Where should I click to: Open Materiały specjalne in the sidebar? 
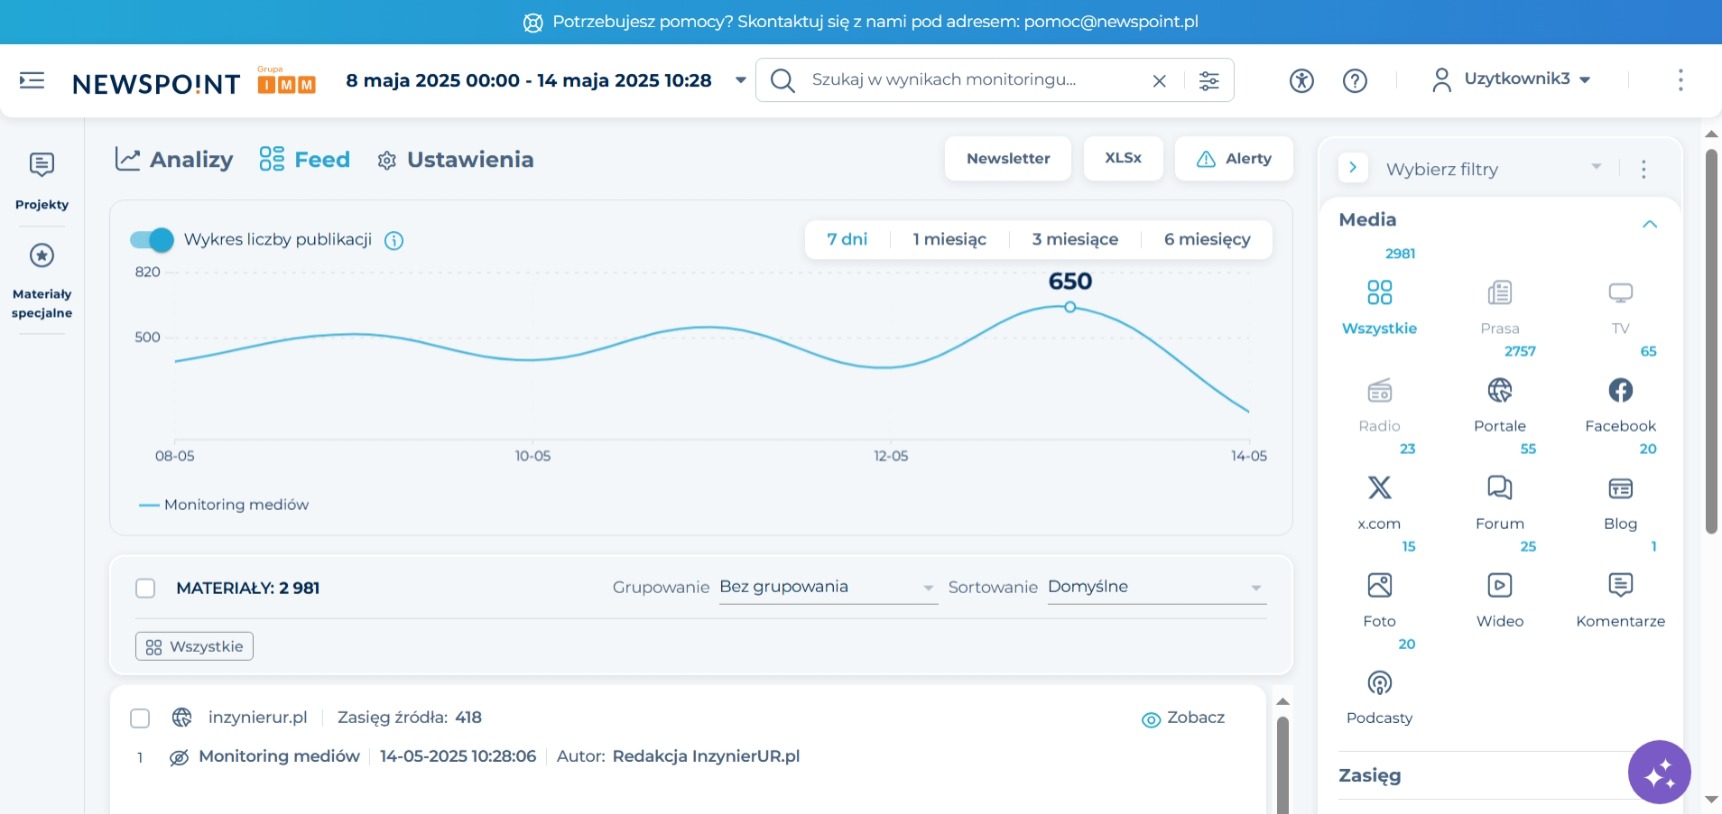pyautogui.click(x=42, y=281)
